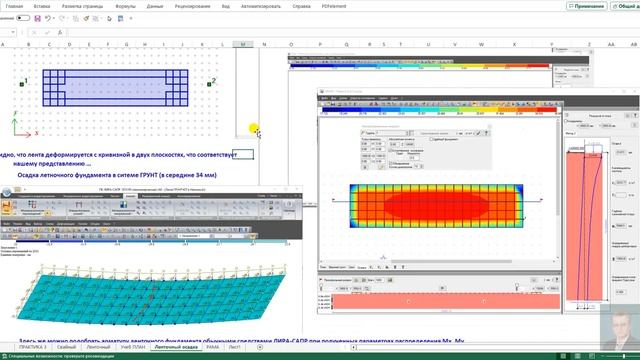Click into the formula bar input
Image resolution: width=640 pixels, height=360 pixels.
click(353, 32)
